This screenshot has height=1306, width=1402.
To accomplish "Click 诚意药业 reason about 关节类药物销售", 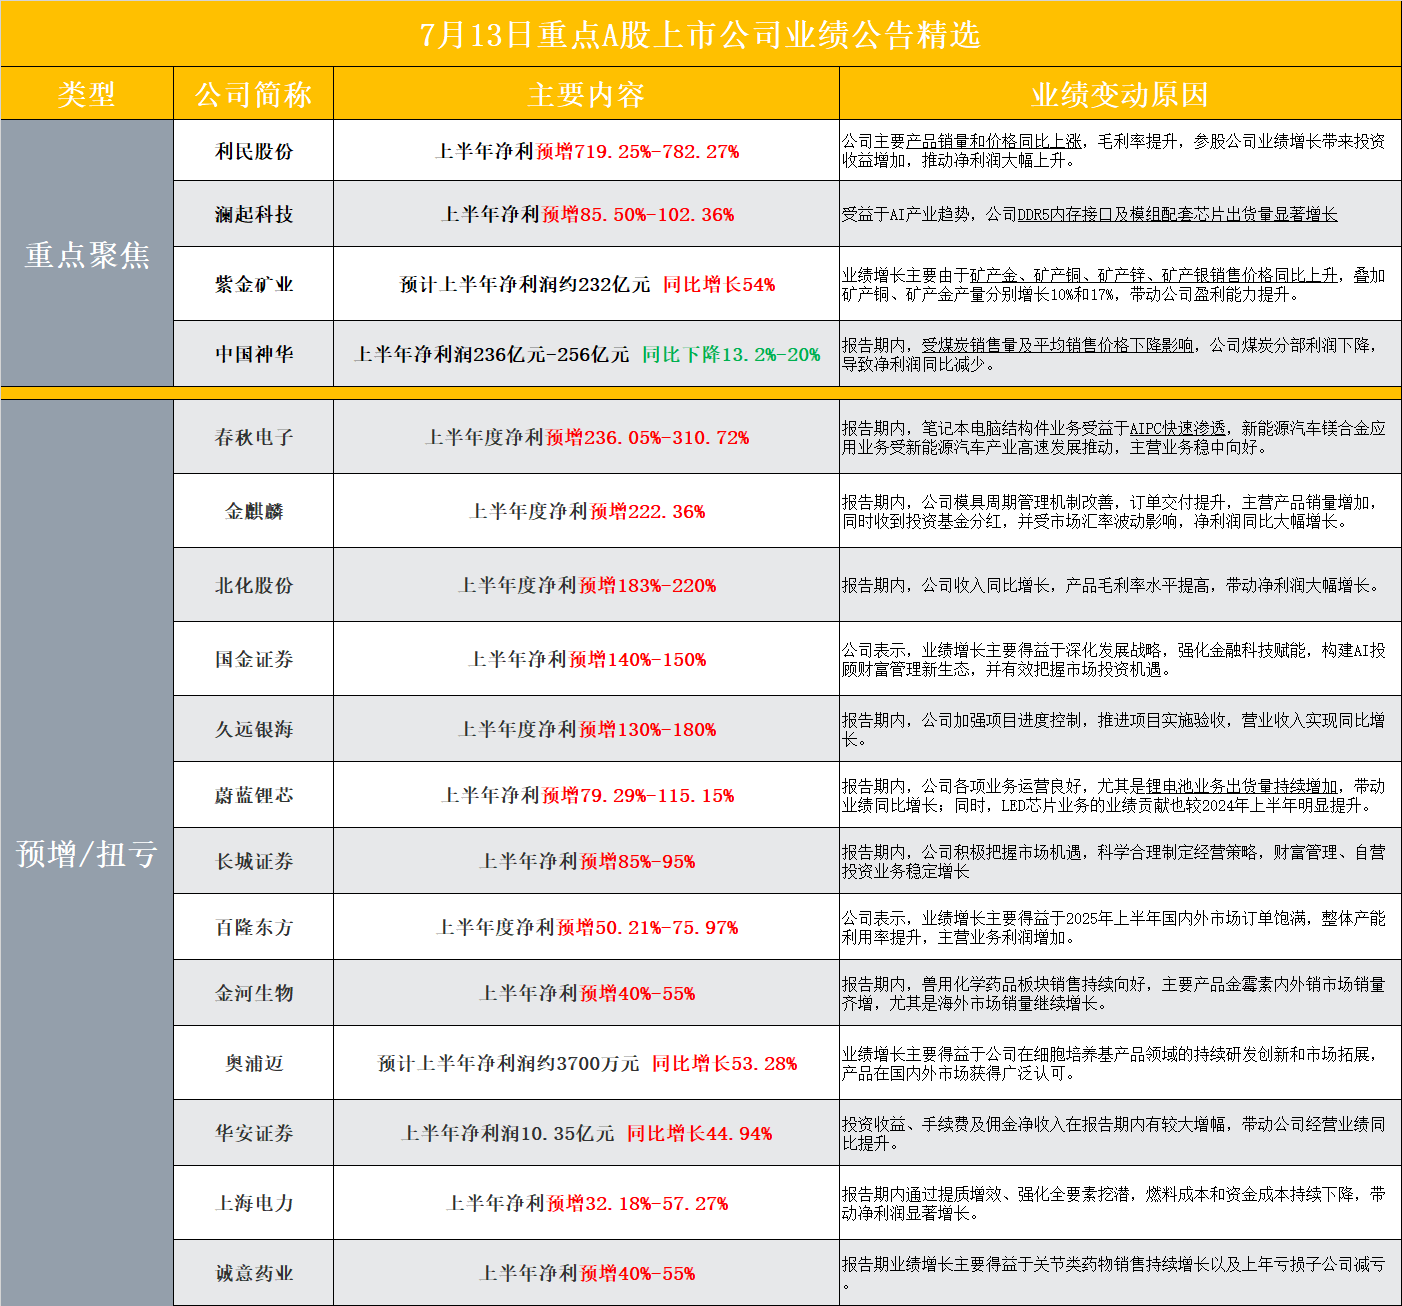I will coord(1120,1273).
